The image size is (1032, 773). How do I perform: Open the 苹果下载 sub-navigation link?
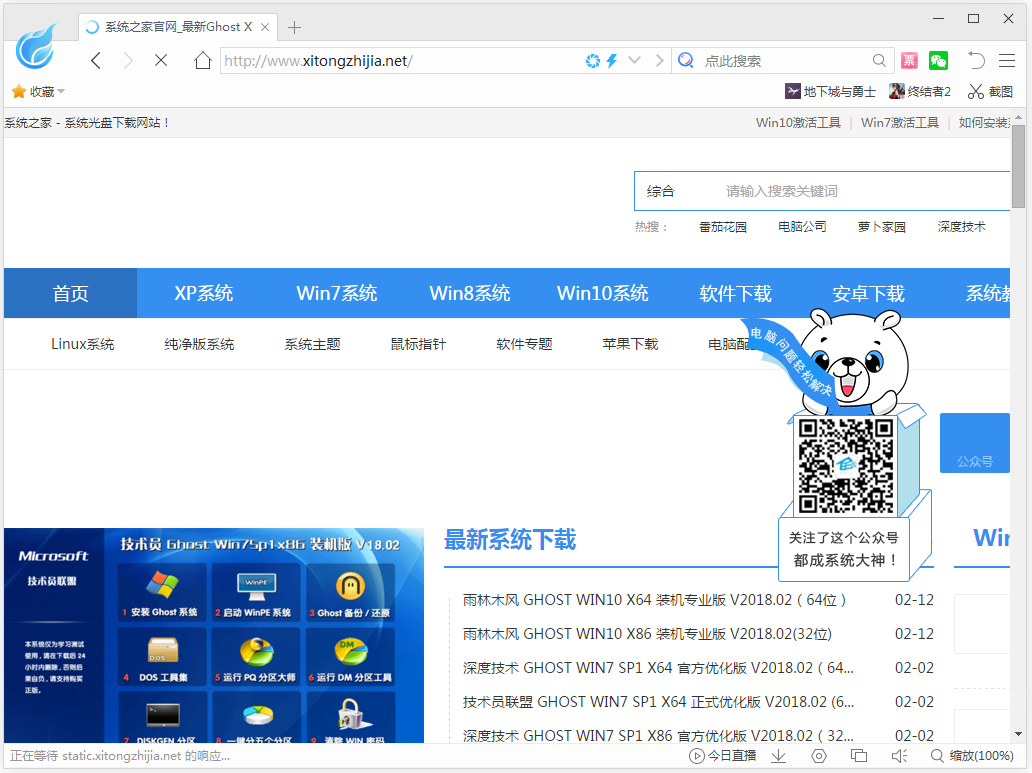[631, 344]
